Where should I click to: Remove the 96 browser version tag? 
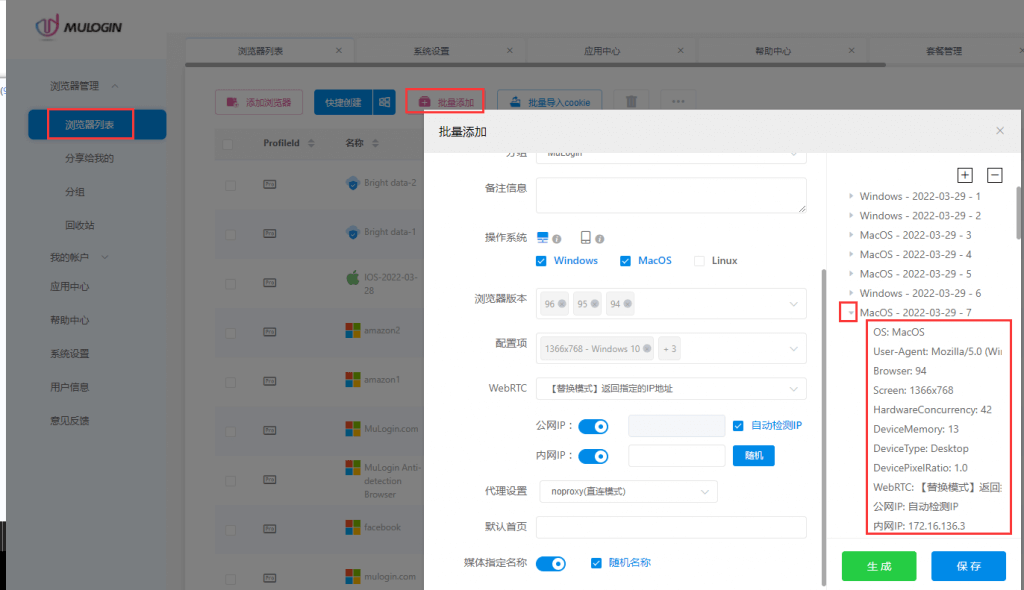coord(562,304)
